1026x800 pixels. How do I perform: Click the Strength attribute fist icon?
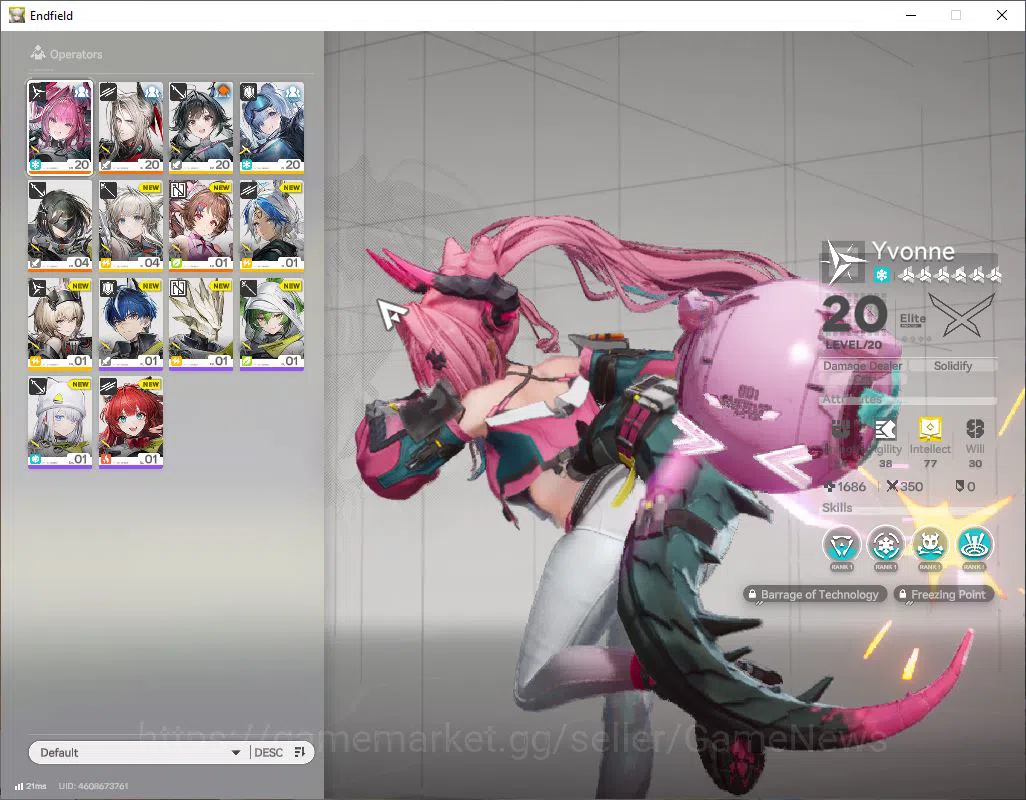pos(841,430)
